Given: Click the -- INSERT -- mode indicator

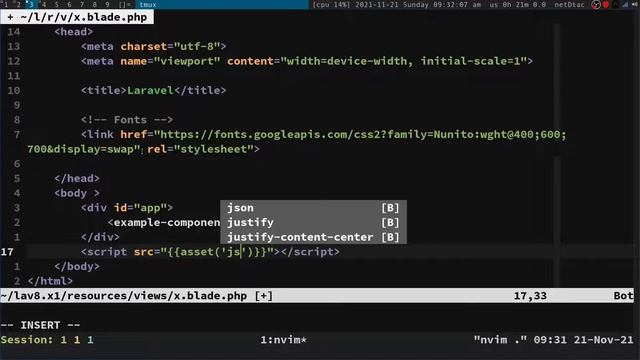Looking at the screenshot, I should (x=40, y=325).
